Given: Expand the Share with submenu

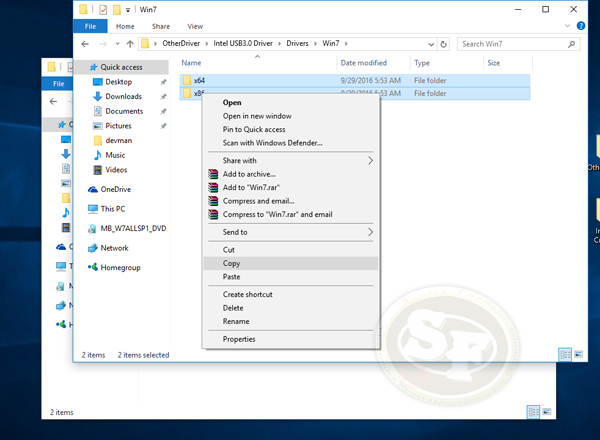Looking at the screenshot, I should point(291,161).
